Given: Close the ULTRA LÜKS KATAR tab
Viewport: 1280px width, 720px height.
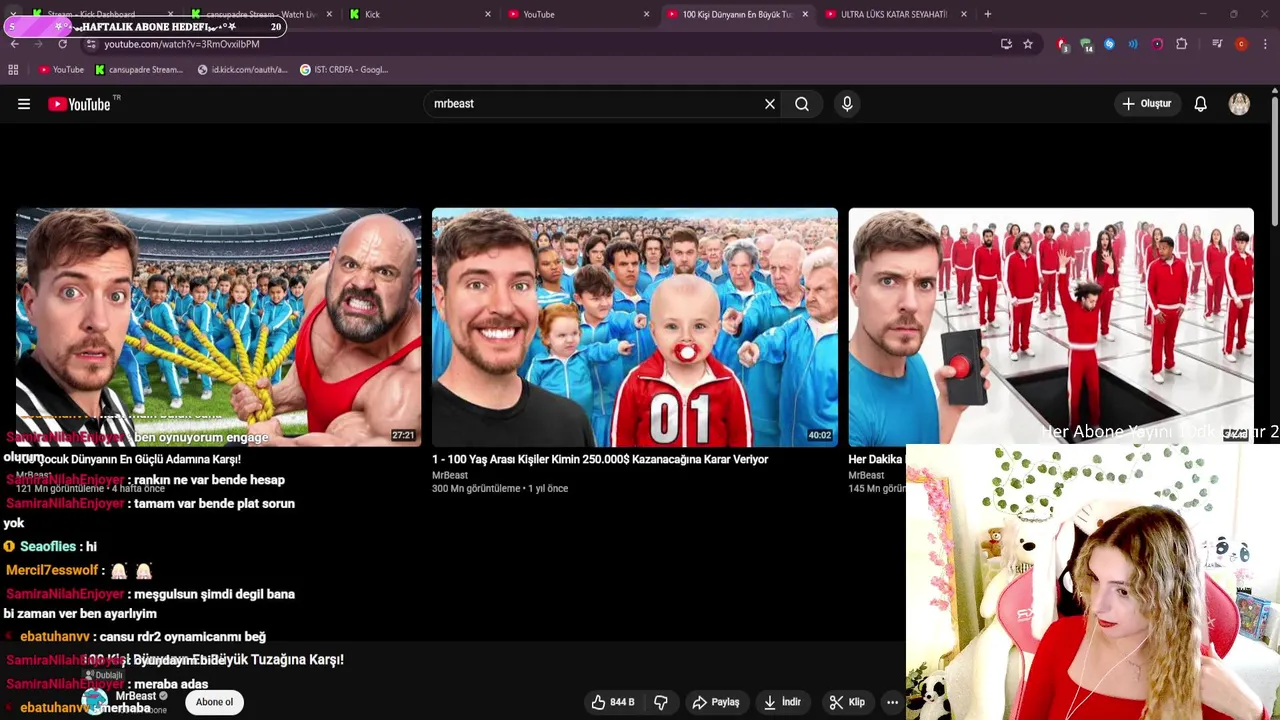Looking at the screenshot, I should [x=964, y=14].
